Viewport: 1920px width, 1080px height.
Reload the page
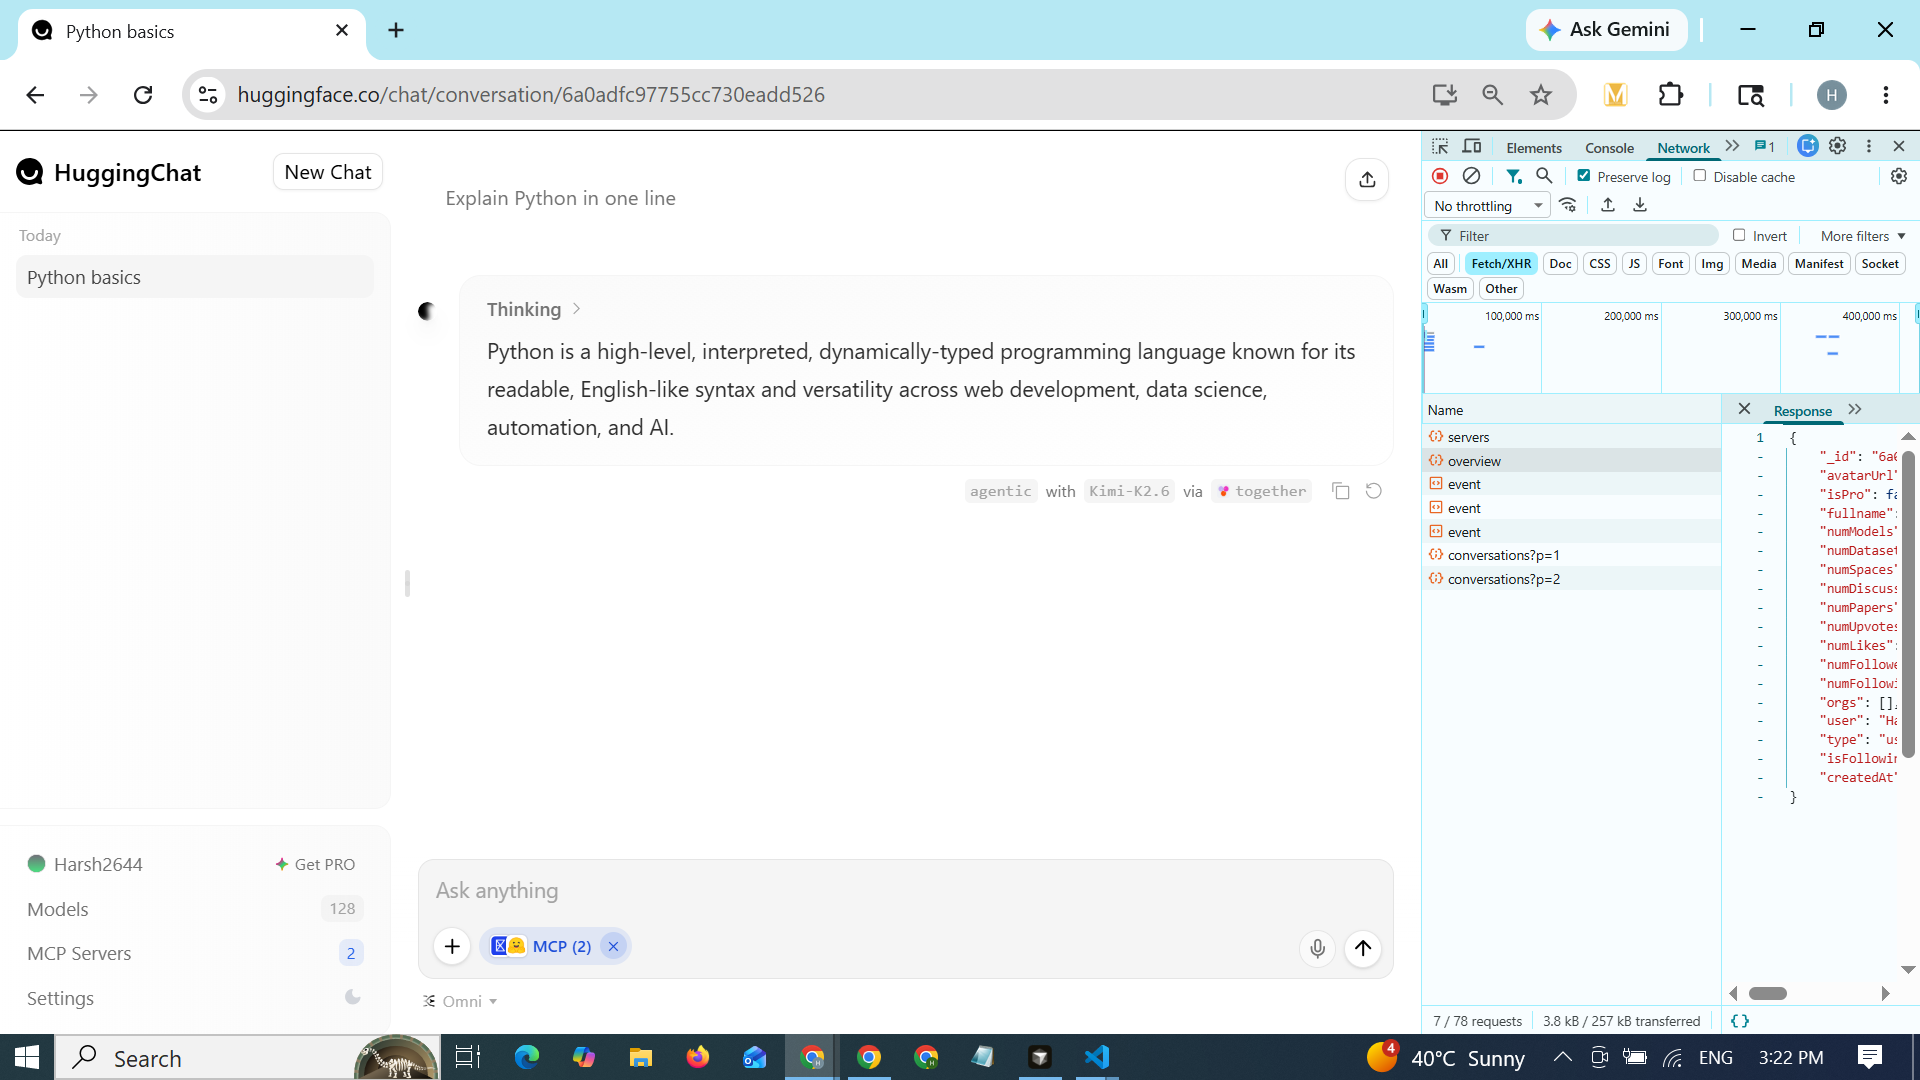143,94
